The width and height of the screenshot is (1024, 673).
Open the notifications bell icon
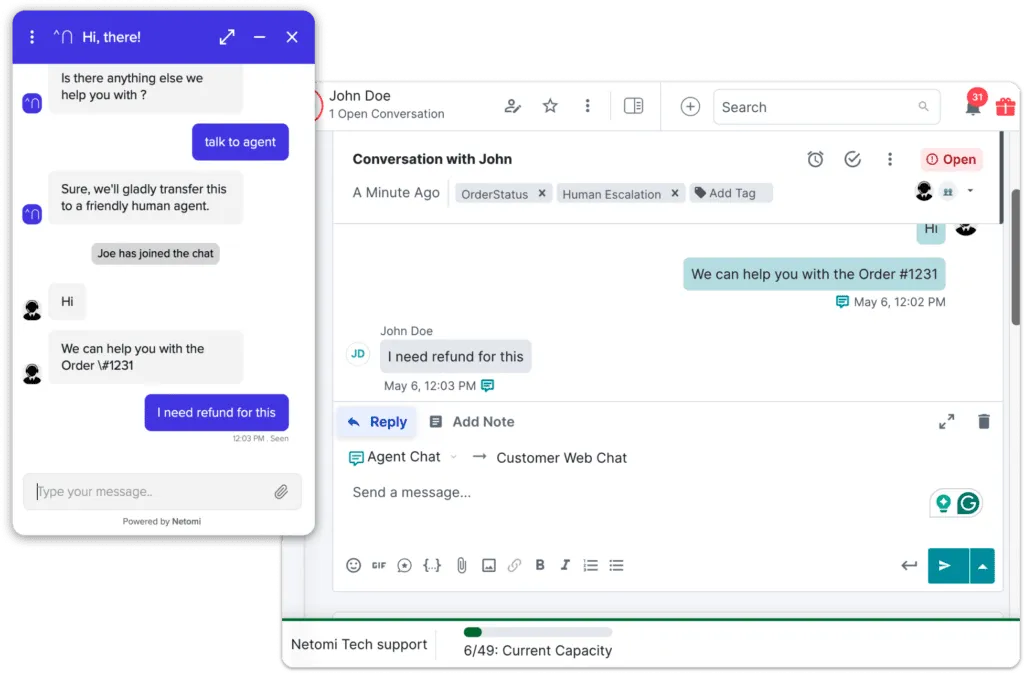[972, 108]
